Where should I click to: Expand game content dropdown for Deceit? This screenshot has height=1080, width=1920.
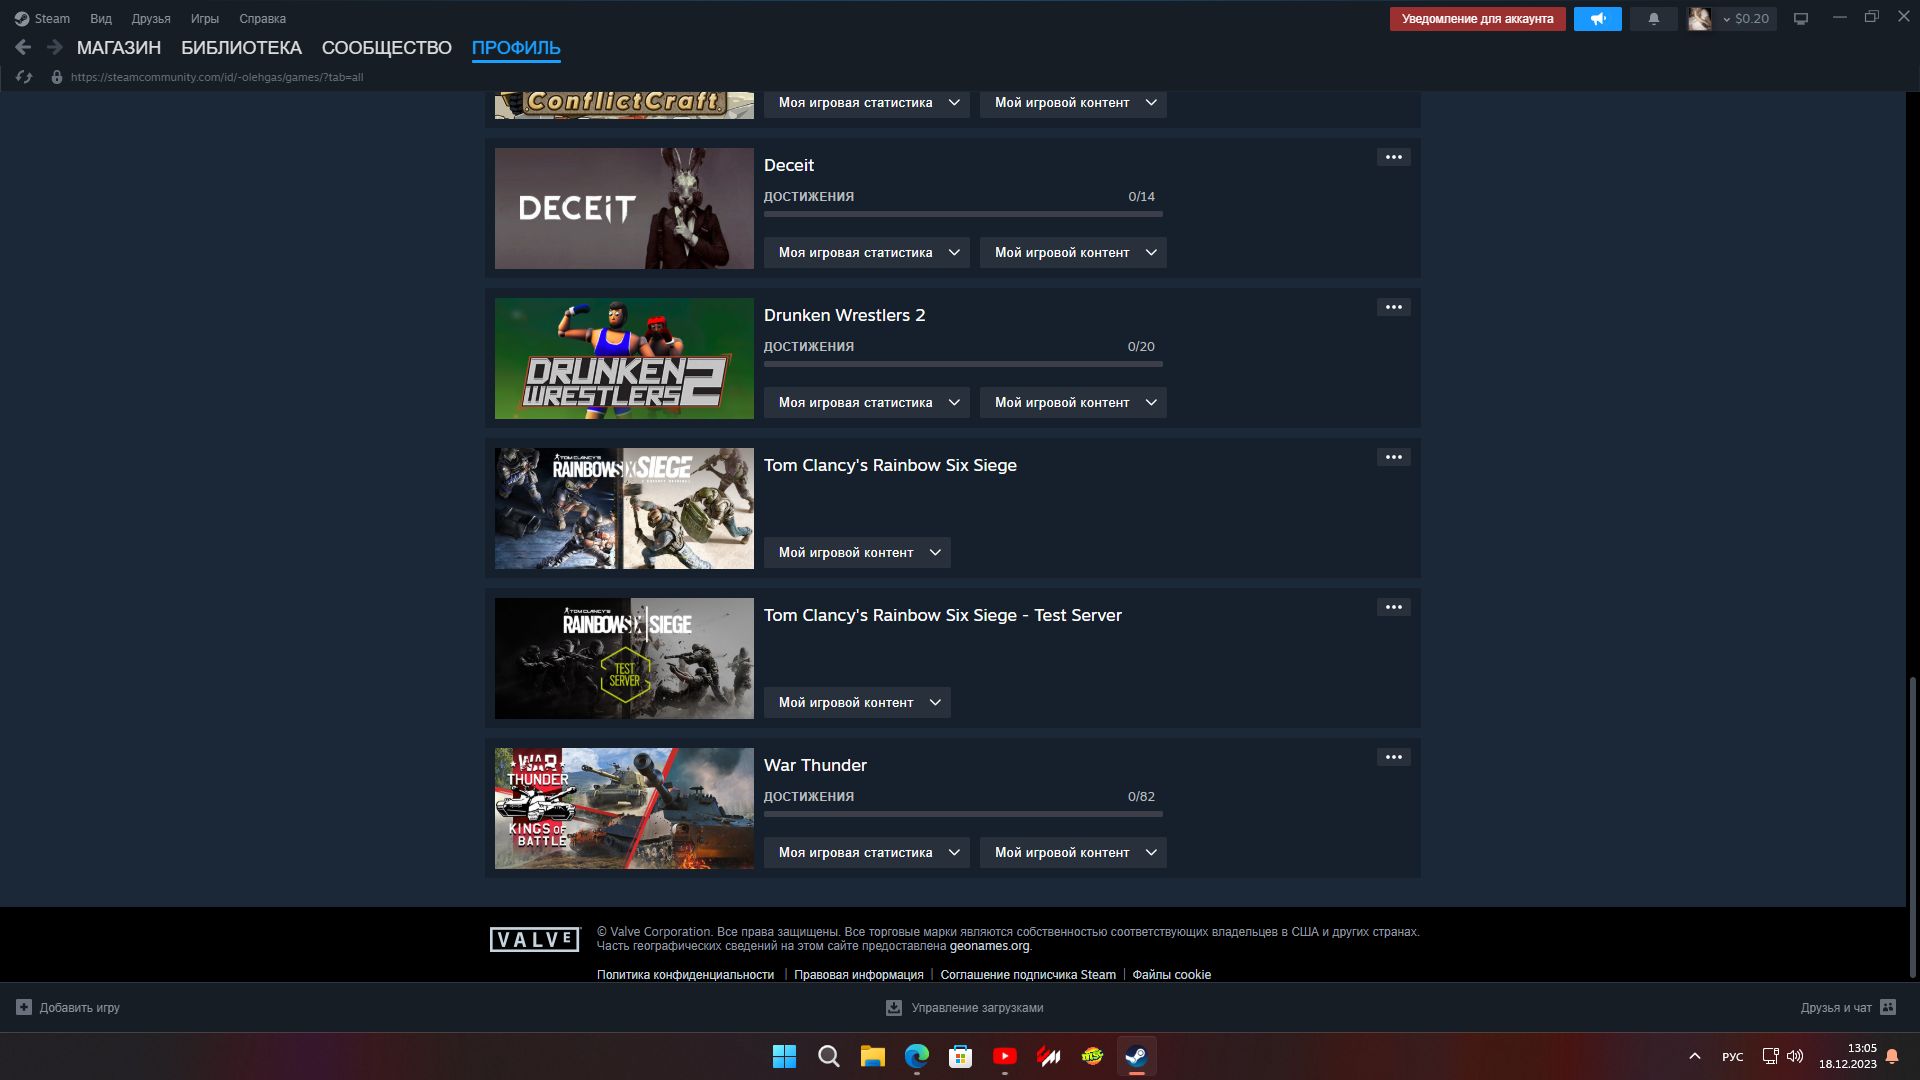click(1073, 253)
